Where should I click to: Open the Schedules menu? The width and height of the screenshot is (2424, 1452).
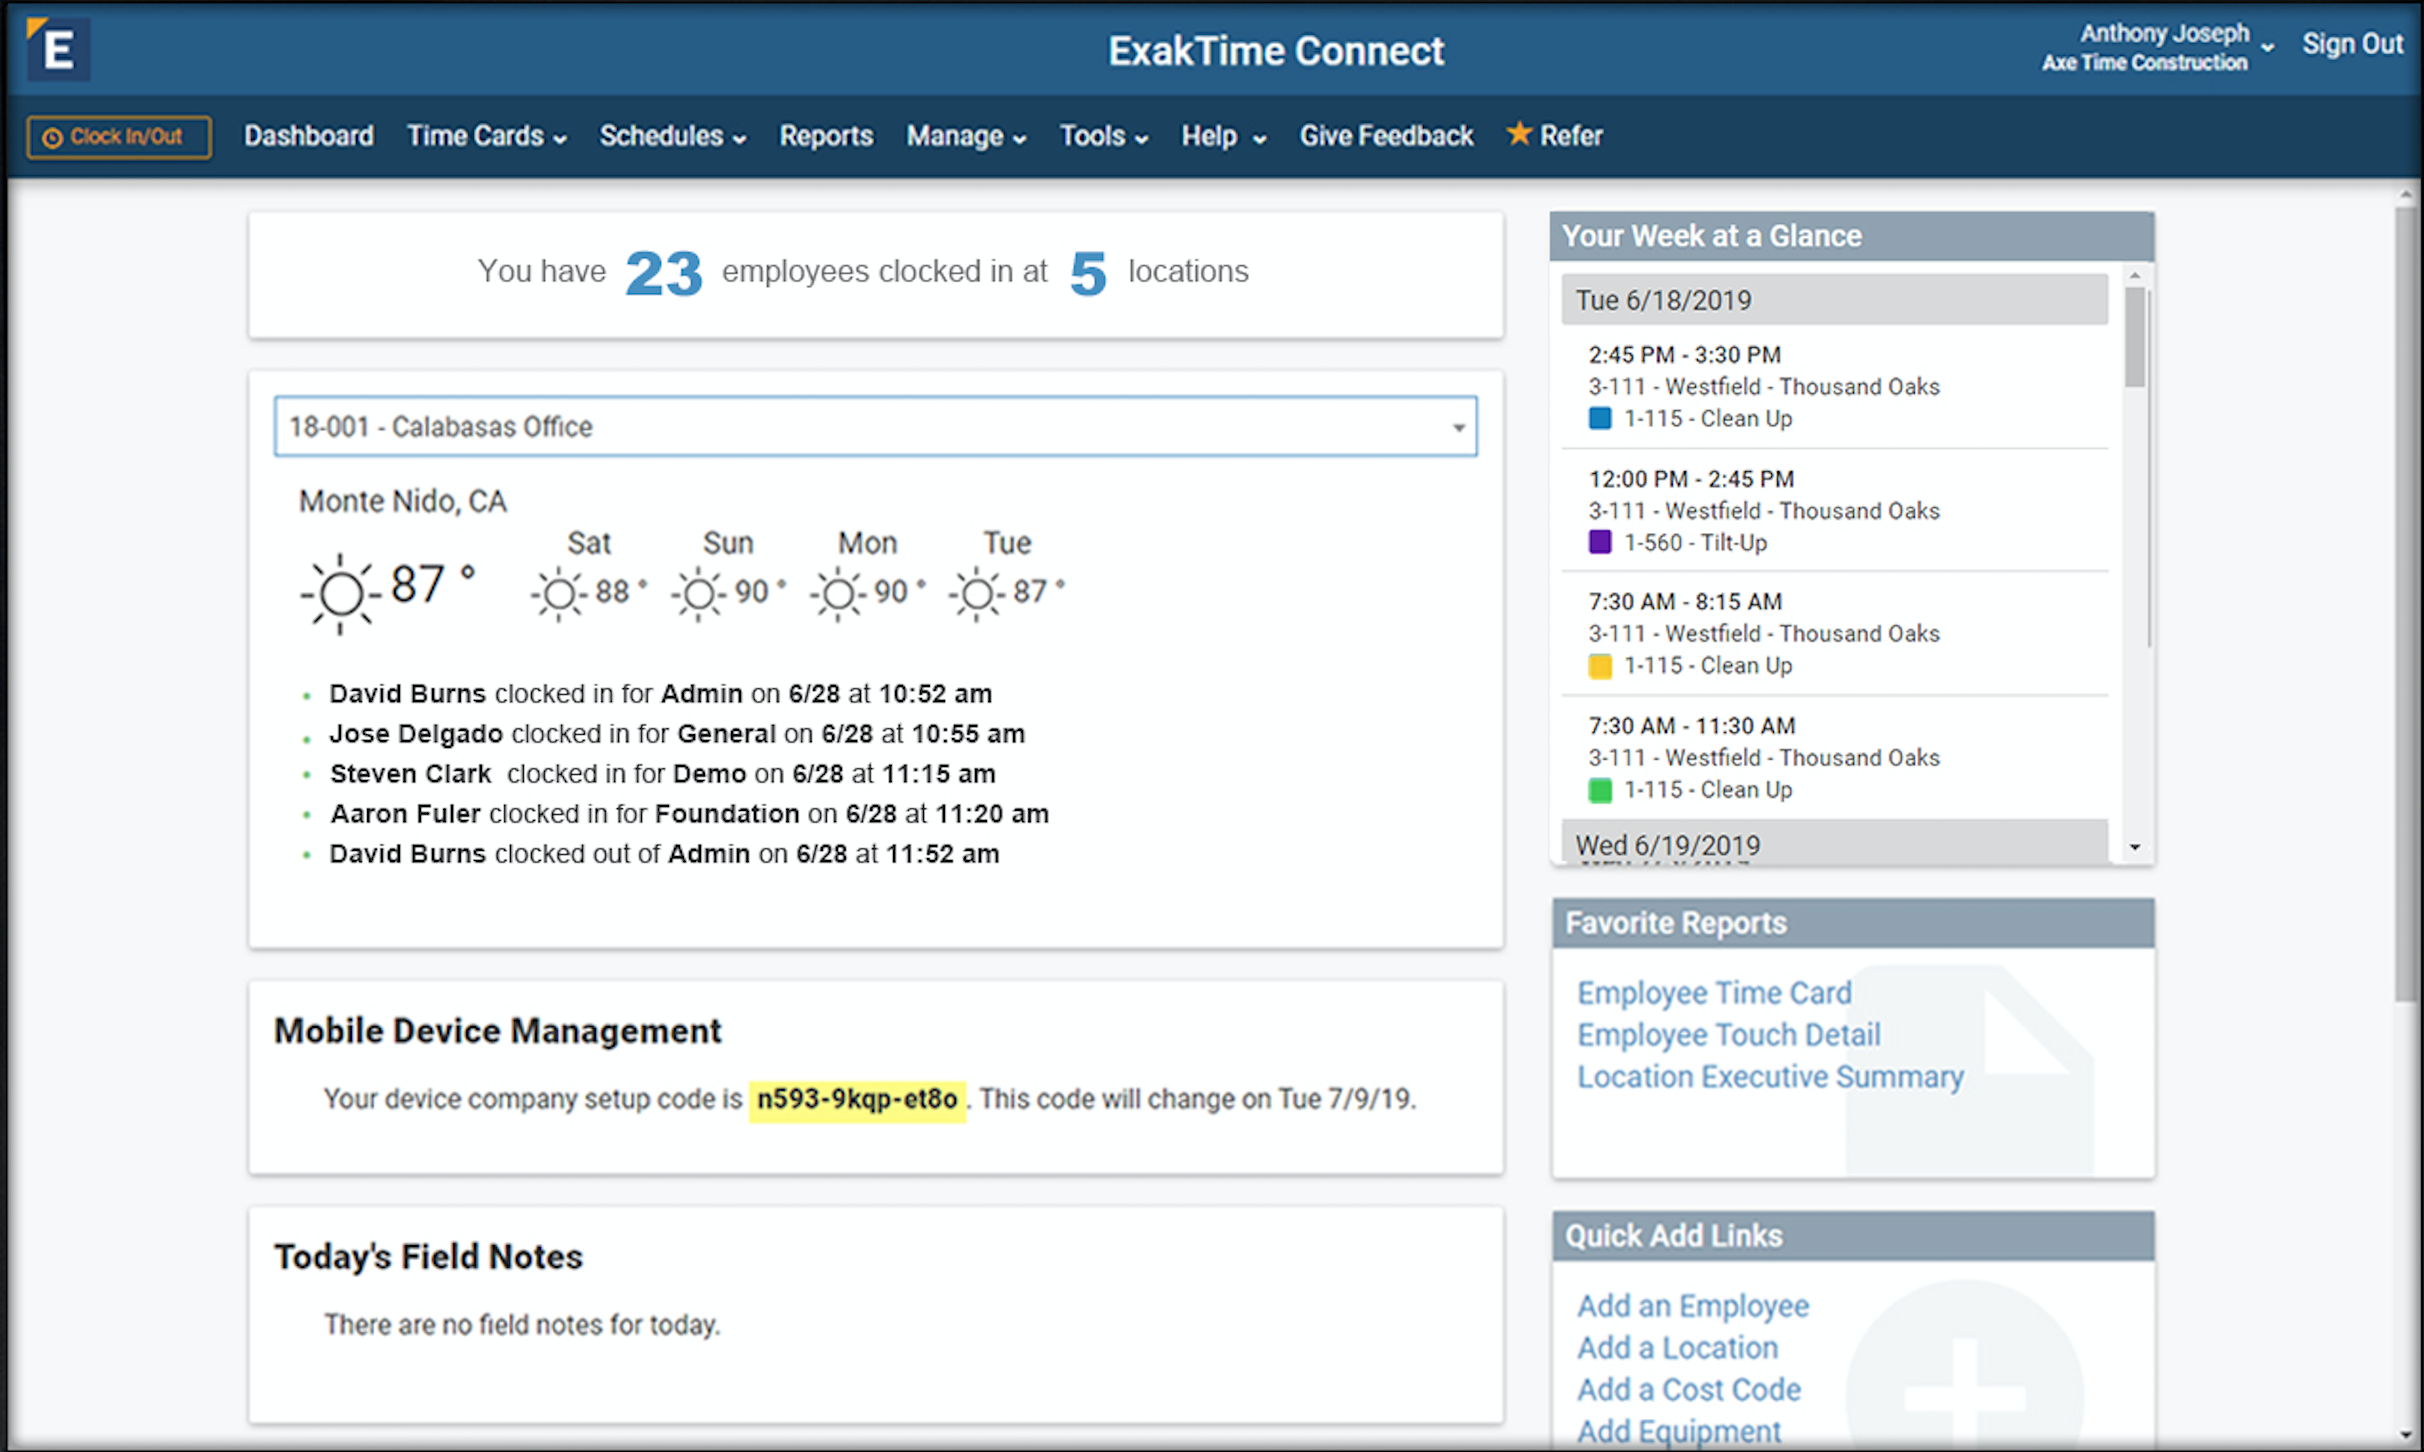click(672, 136)
